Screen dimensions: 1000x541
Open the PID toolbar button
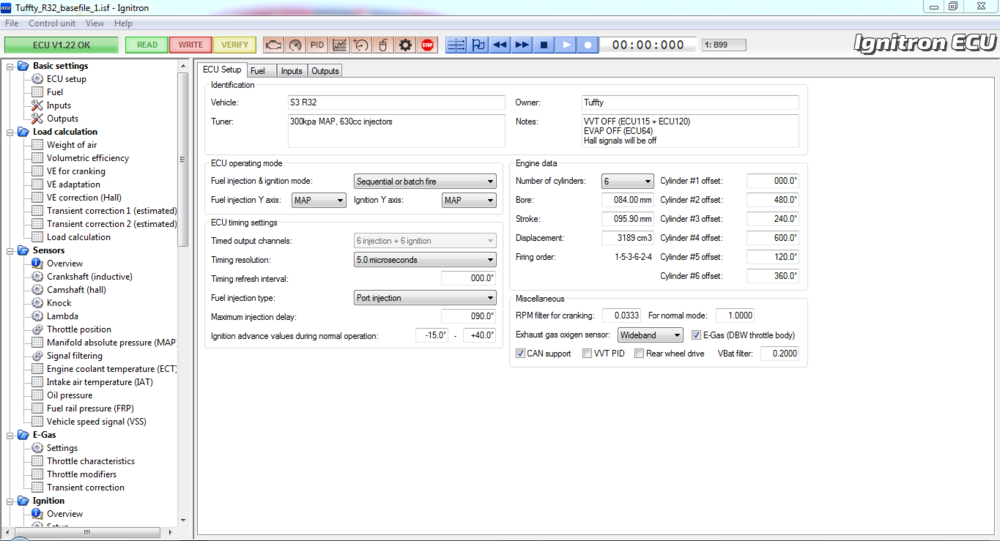pos(317,45)
